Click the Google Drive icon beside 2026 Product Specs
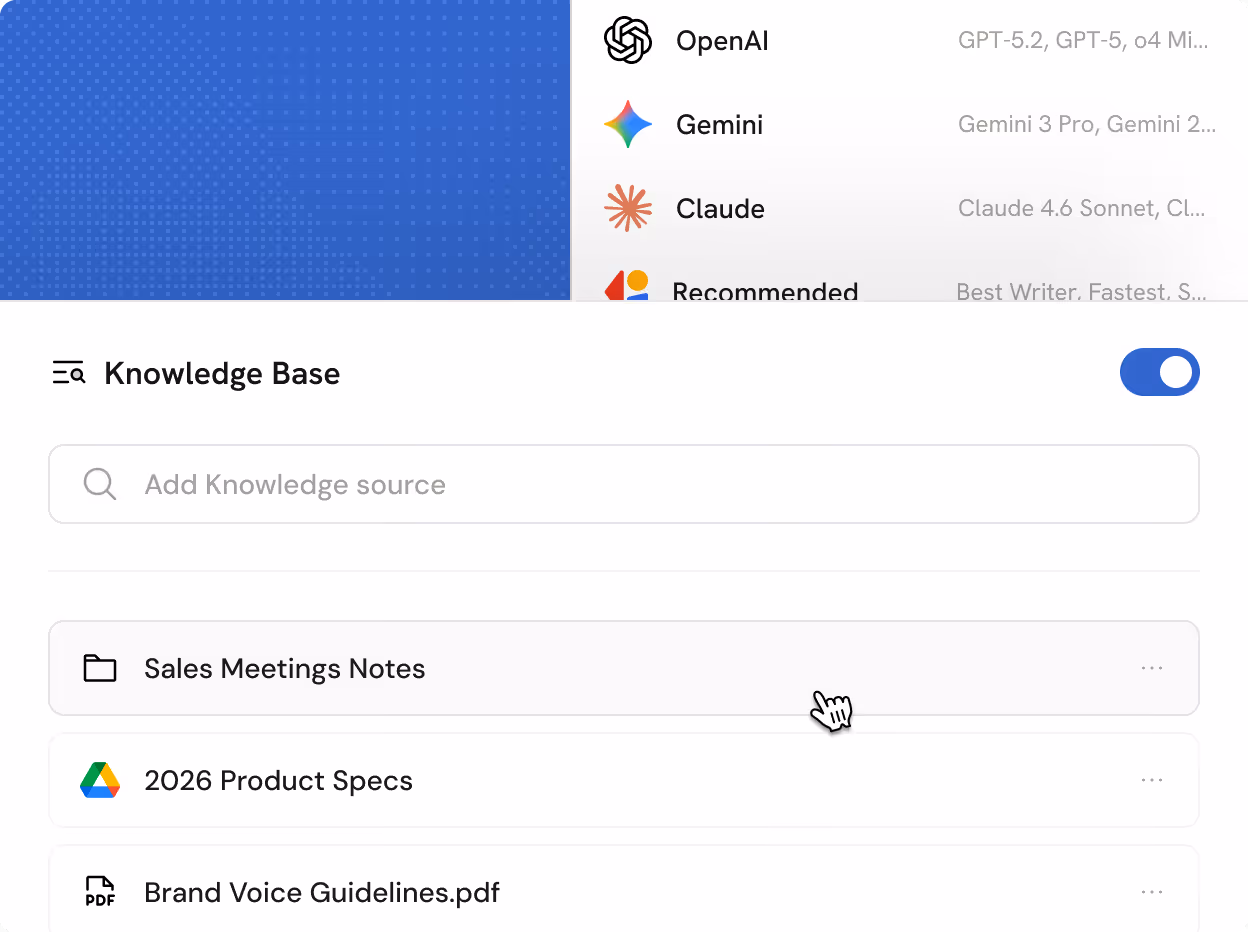Viewport: 1248px width, 932px height. (99, 780)
